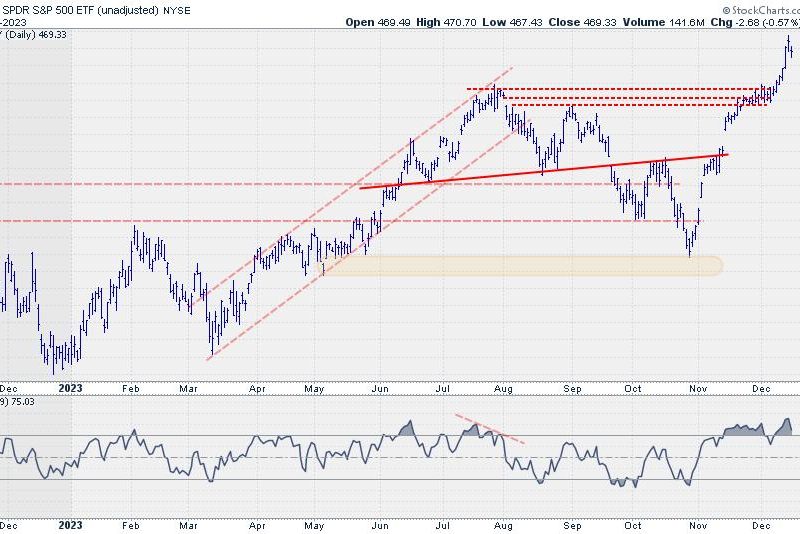Select the chart title 'SPDR S&P 500 ETF (unadjusted)'
This screenshot has height=534, width=800.
(x=80, y=10)
